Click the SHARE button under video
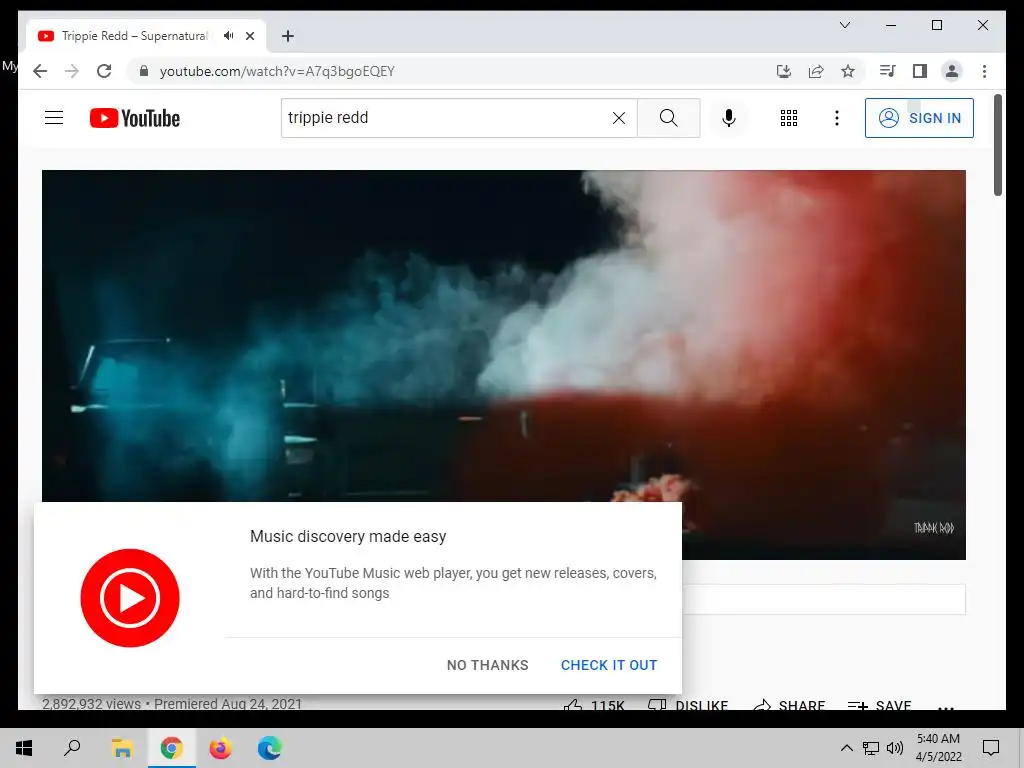1024x768 pixels. point(789,705)
